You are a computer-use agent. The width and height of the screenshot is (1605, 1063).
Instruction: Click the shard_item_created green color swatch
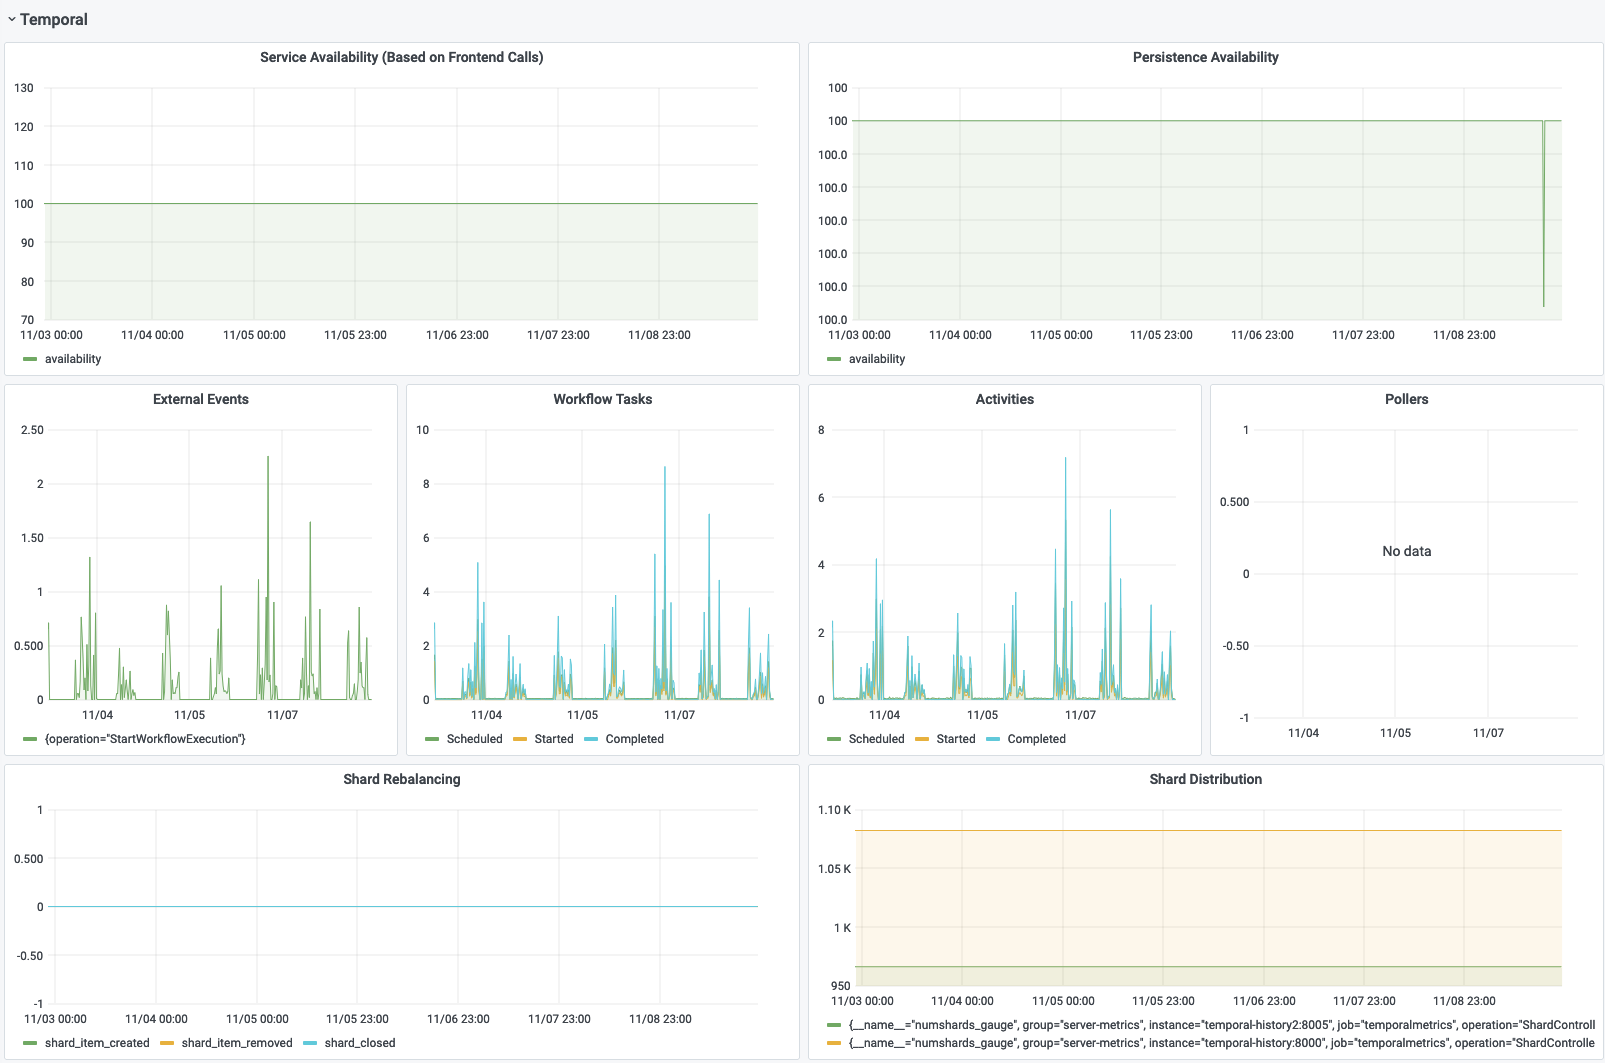30,1043
